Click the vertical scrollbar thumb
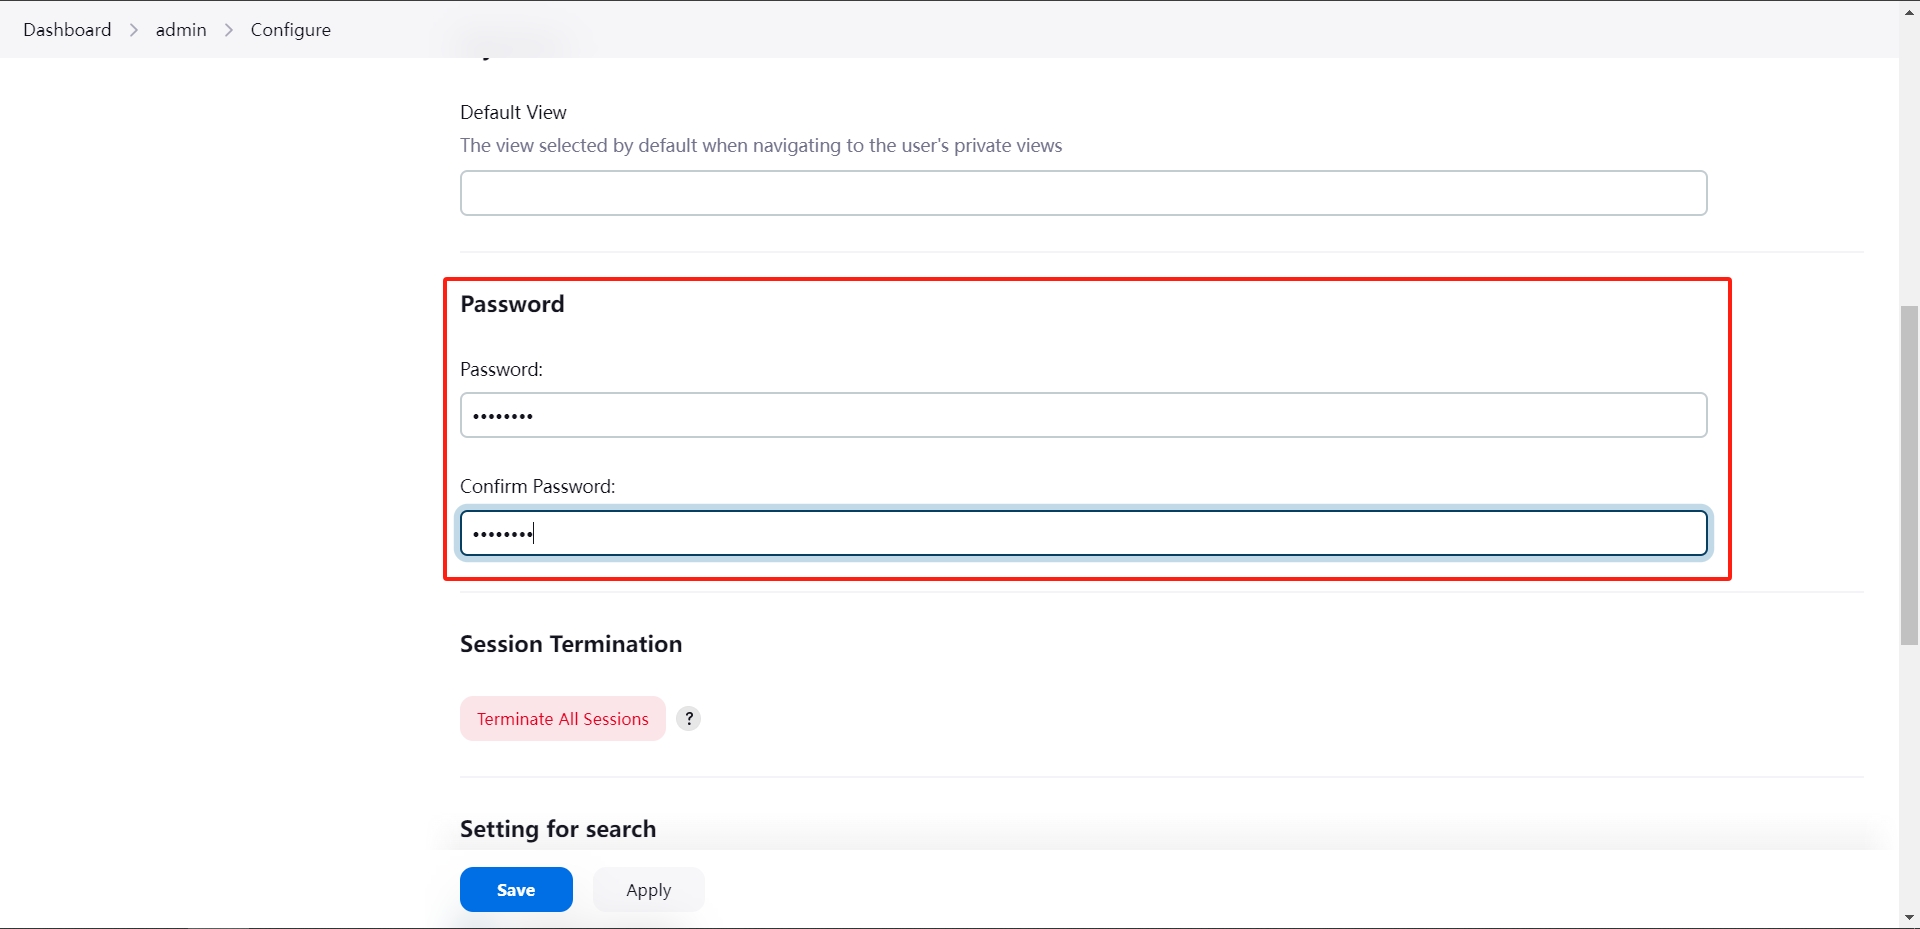Viewport: 1920px width, 929px height. pos(1909,475)
